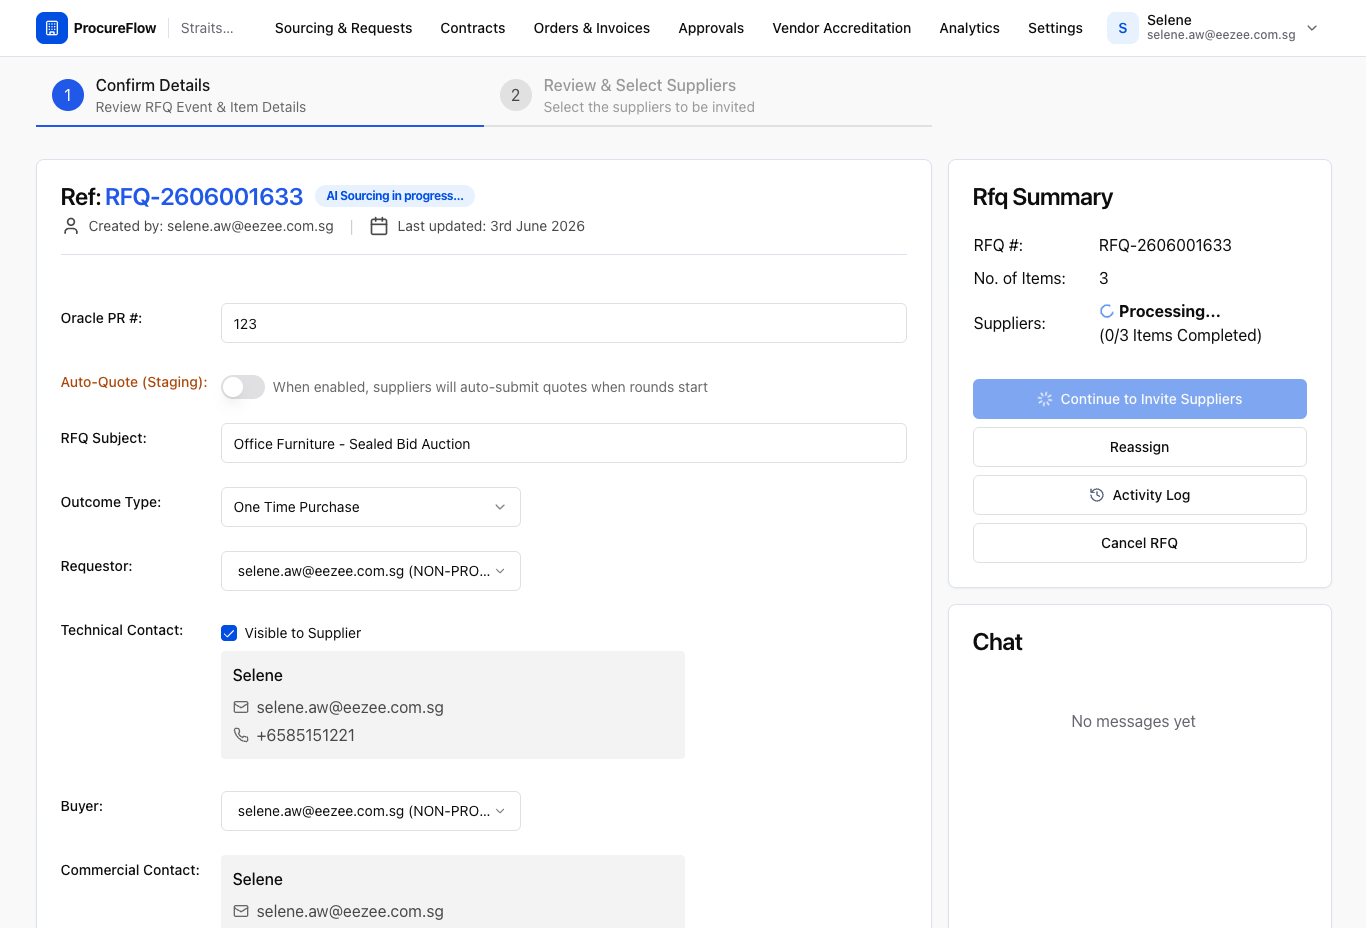Screen dimensions: 1366x928
Task: Click the Chat panel heading
Action: point(997,642)
